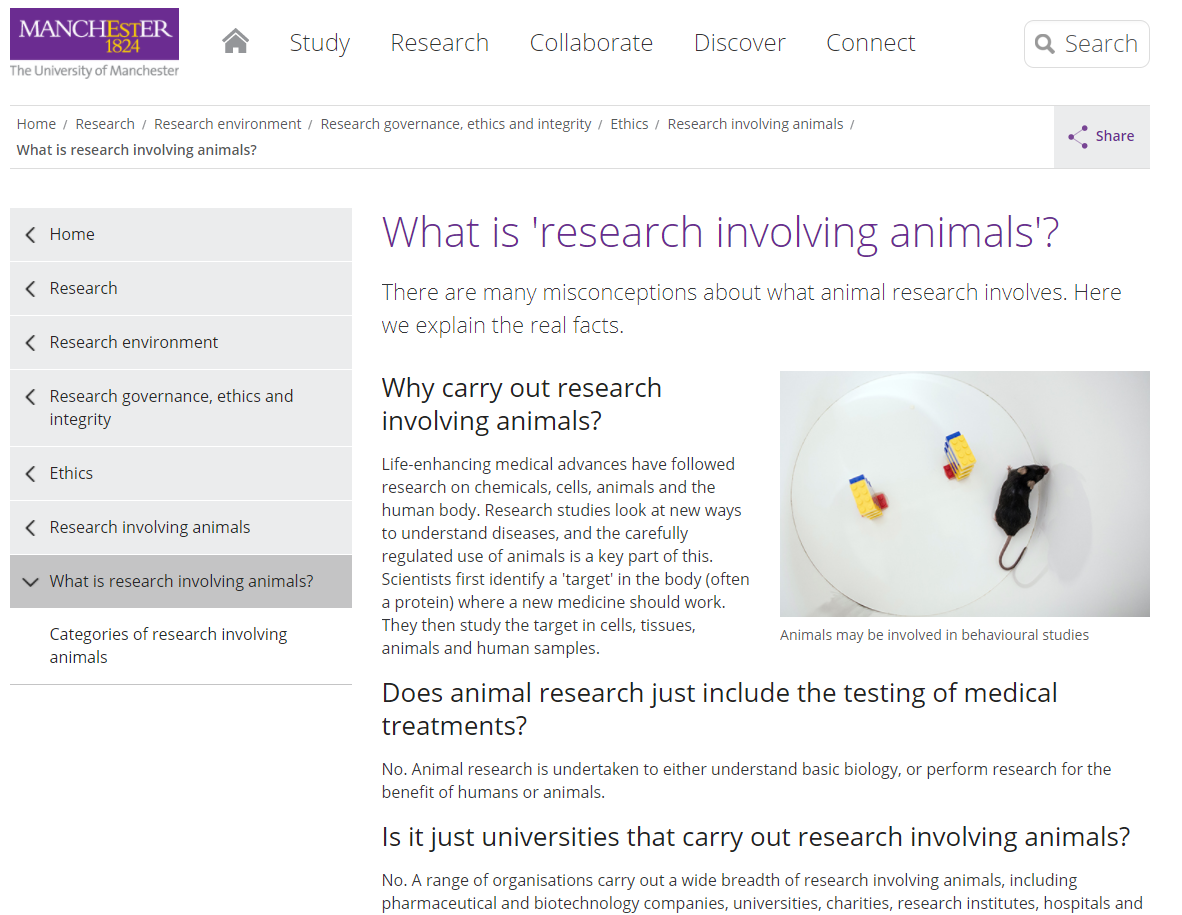Click the magnifying glass search icon
The width and height of the screenshot is (1182, 915).
coord(1045,44)
